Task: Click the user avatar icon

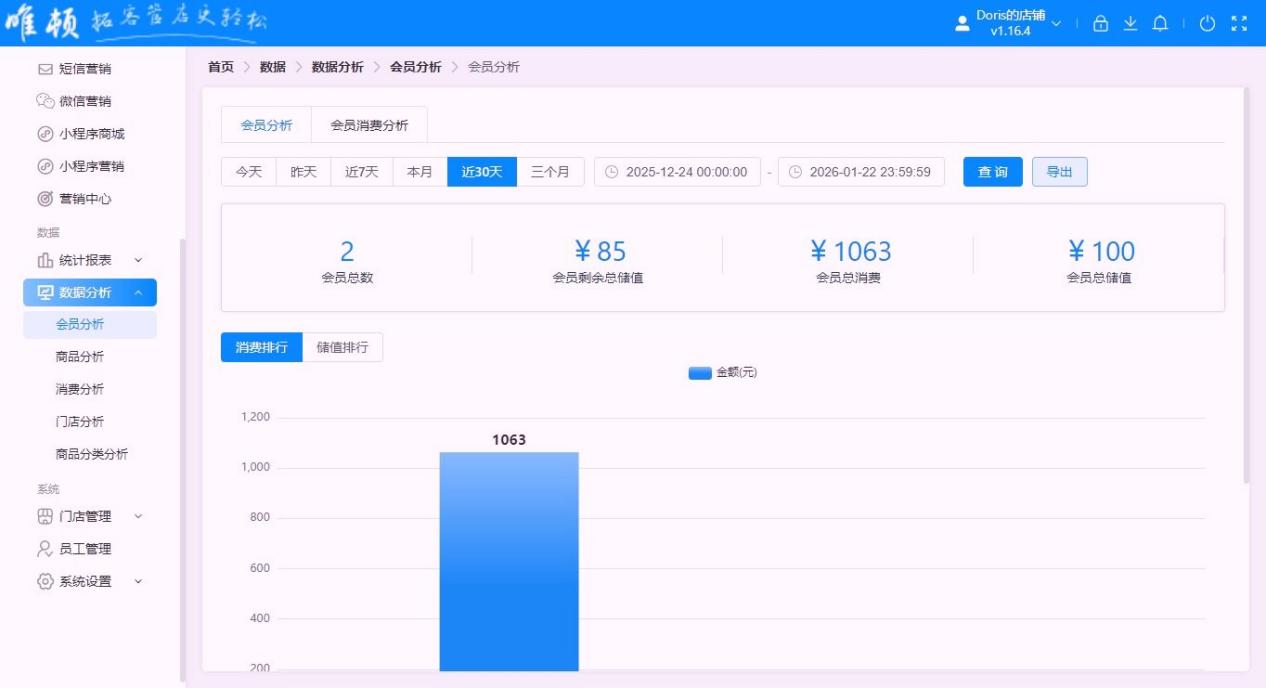Action: click(x=962, y=24)
